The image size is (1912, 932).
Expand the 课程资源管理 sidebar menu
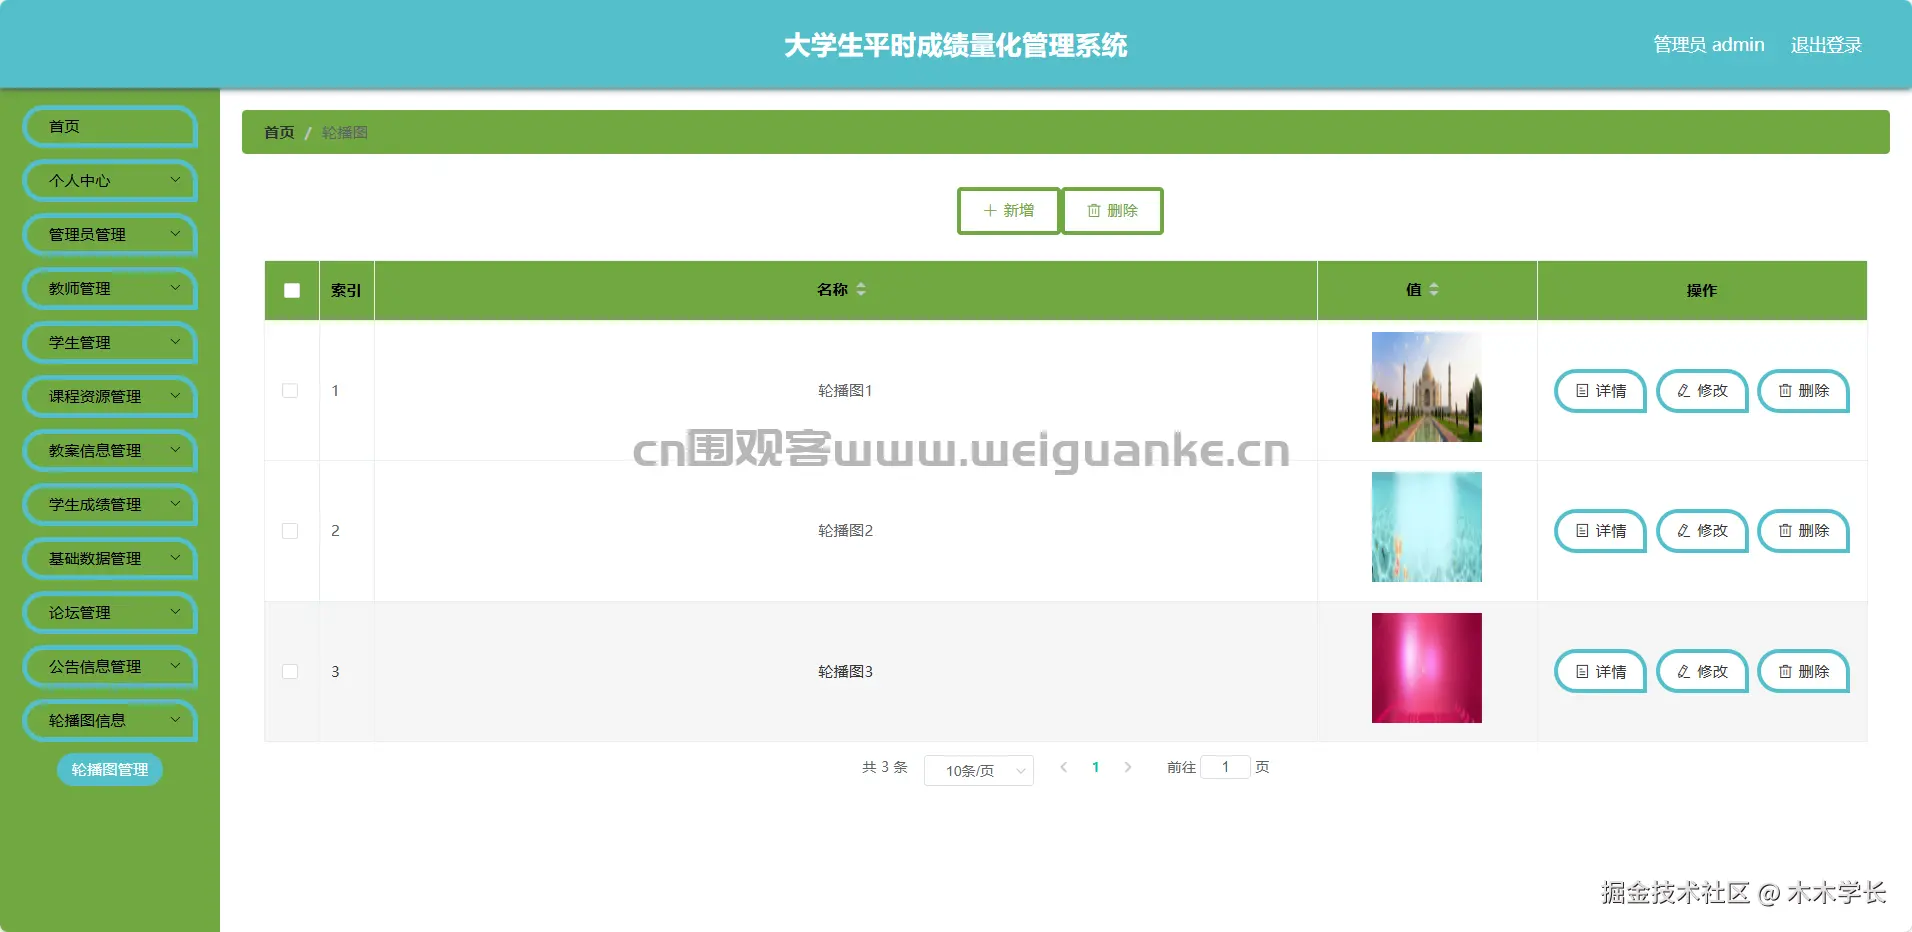coord(110,397)
